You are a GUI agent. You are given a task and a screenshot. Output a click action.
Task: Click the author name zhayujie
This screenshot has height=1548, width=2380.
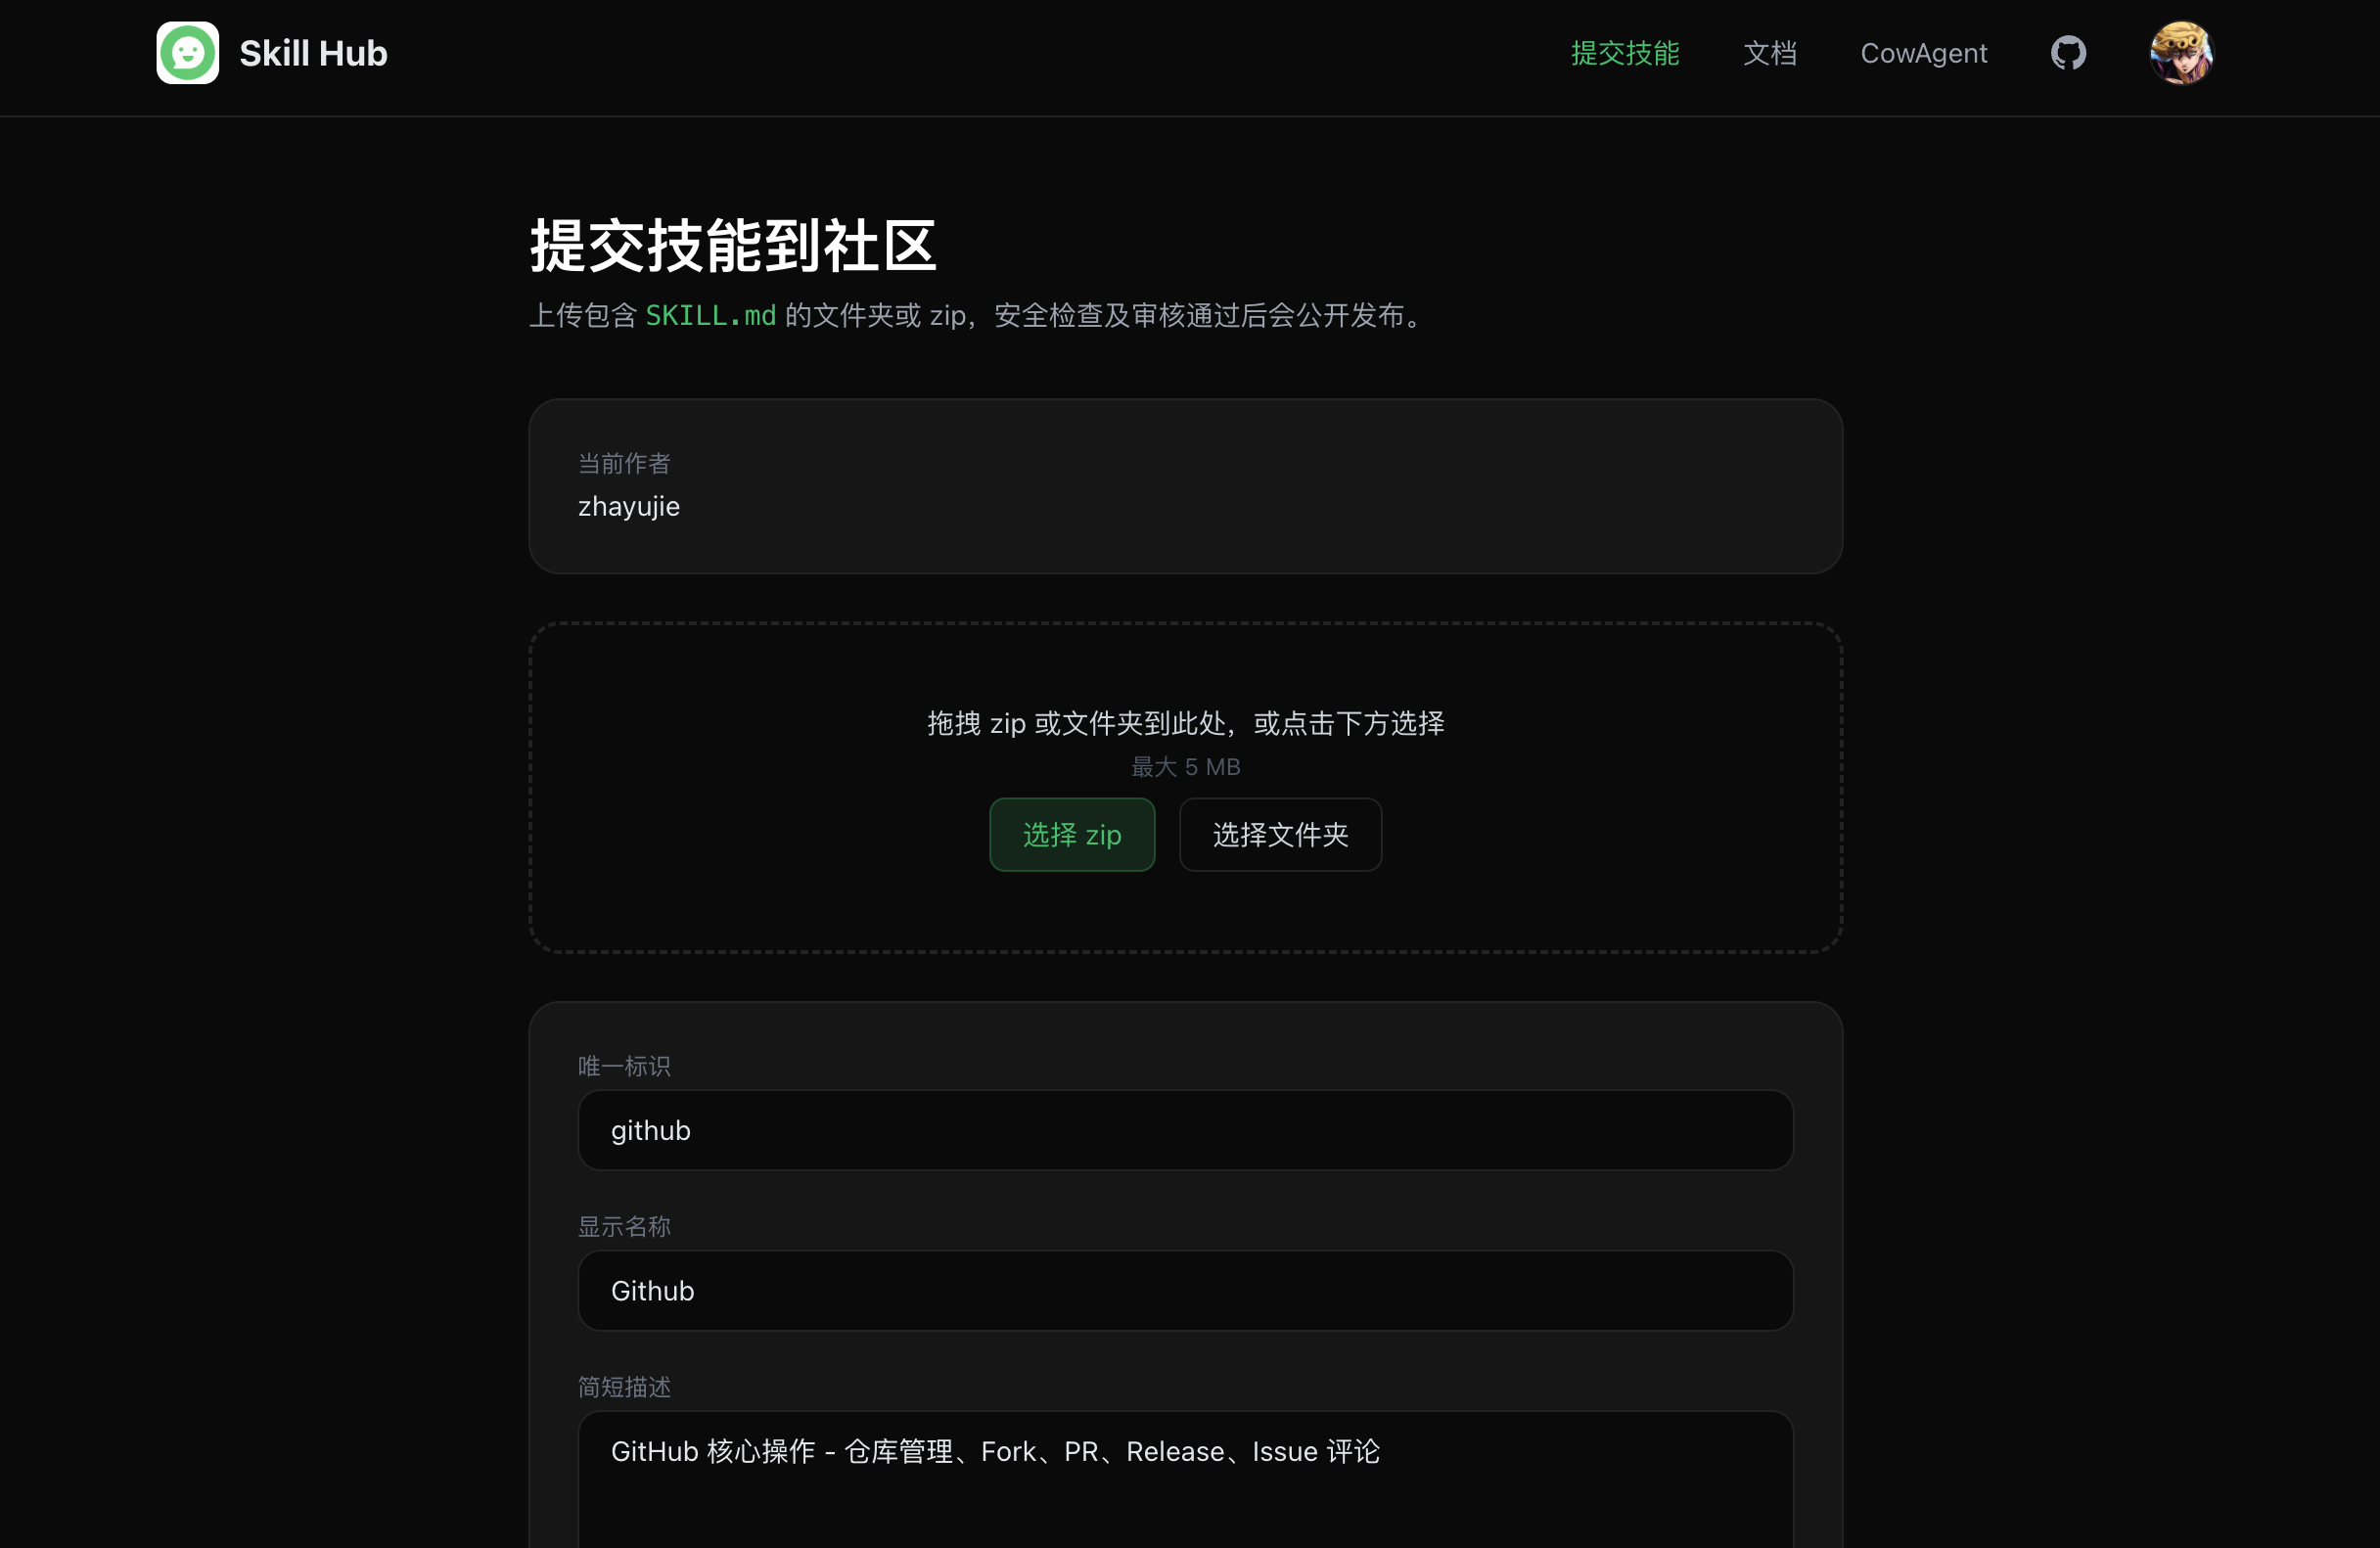point(629,506)
